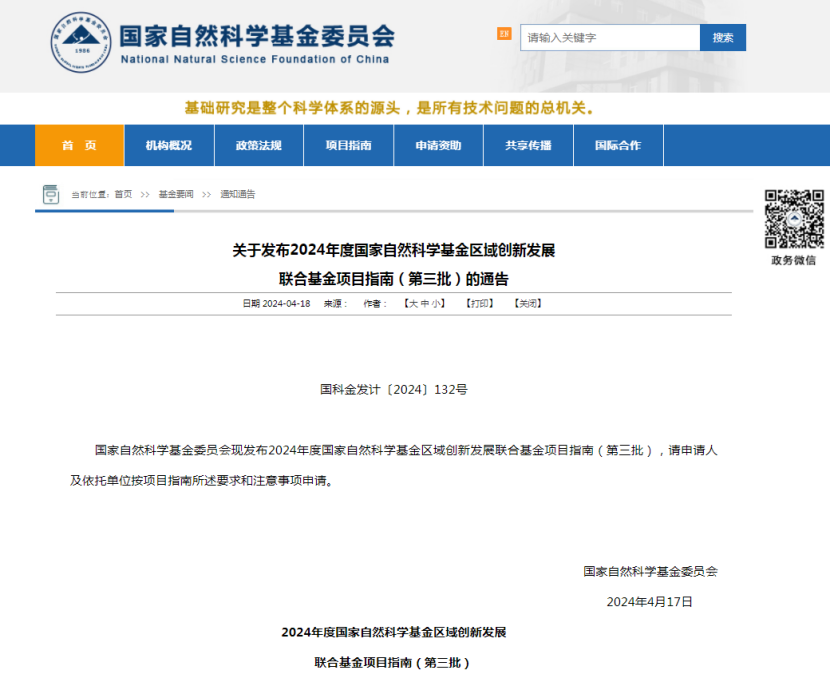Open the 机构概况 menu
Image resolution: width=830 pixels, height=690 pixels.
(x=169, y=146)
